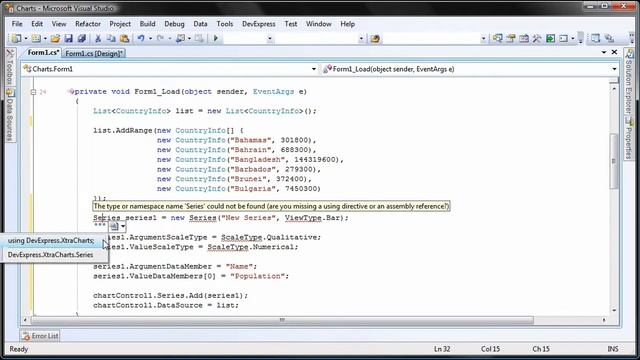Open the Help menu
This screenshot has width=640, height=360.
point(347,24)
